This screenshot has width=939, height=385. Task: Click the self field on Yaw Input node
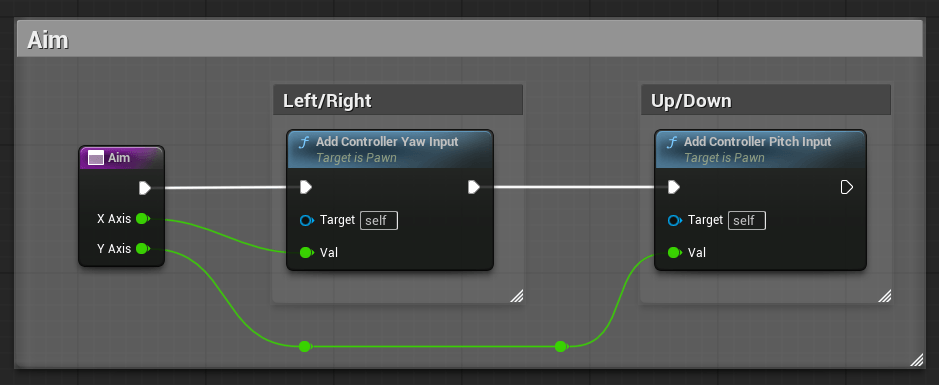click(379, 220)
